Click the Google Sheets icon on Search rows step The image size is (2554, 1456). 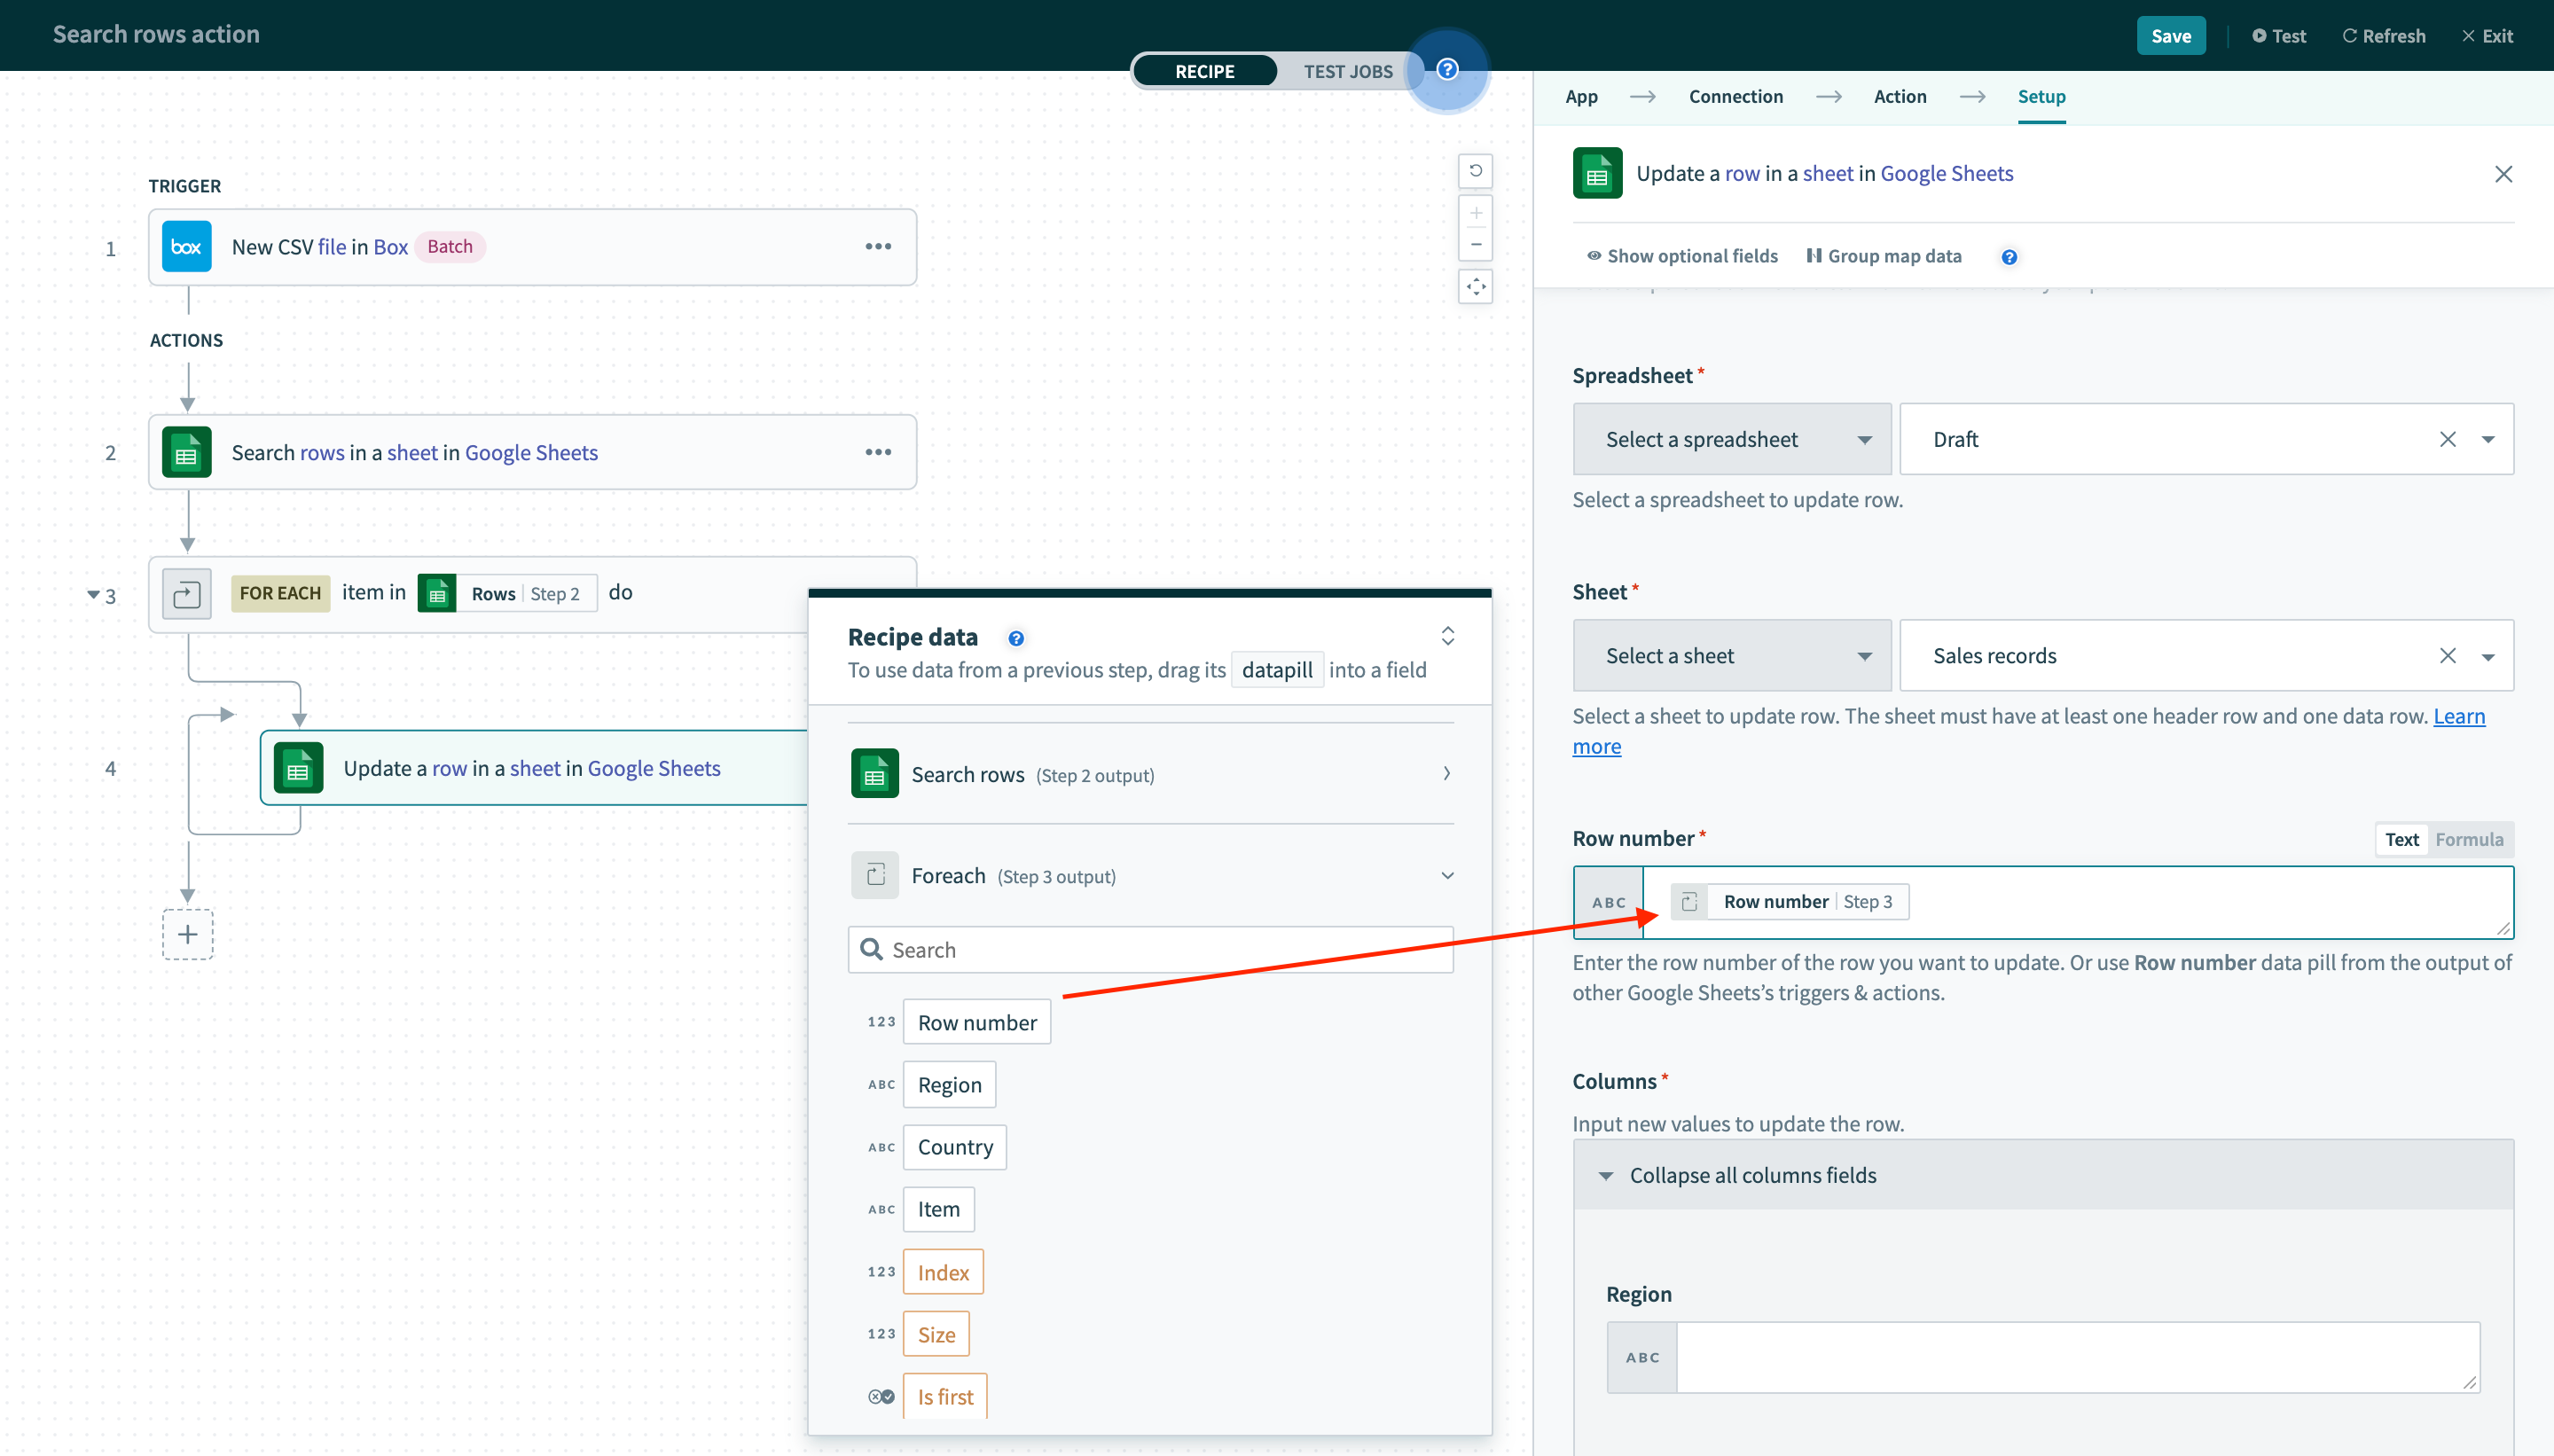pyautogui.click(x=186, y=451)
